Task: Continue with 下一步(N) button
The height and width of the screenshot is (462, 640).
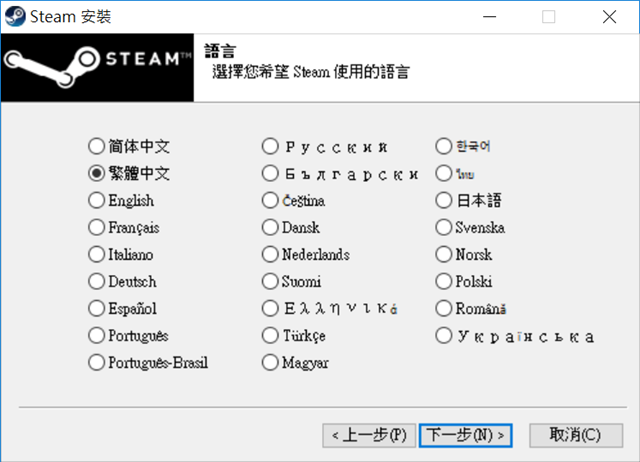Action: (465, 435)
